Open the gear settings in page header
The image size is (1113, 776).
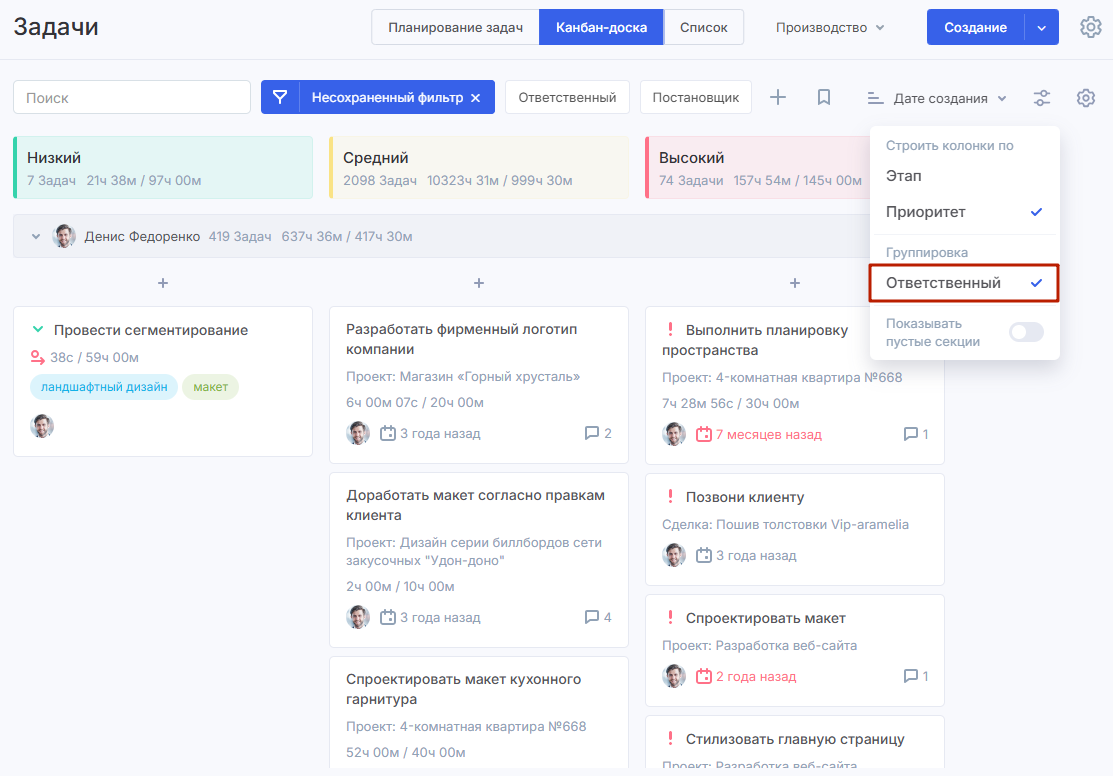pos(1090,27)
